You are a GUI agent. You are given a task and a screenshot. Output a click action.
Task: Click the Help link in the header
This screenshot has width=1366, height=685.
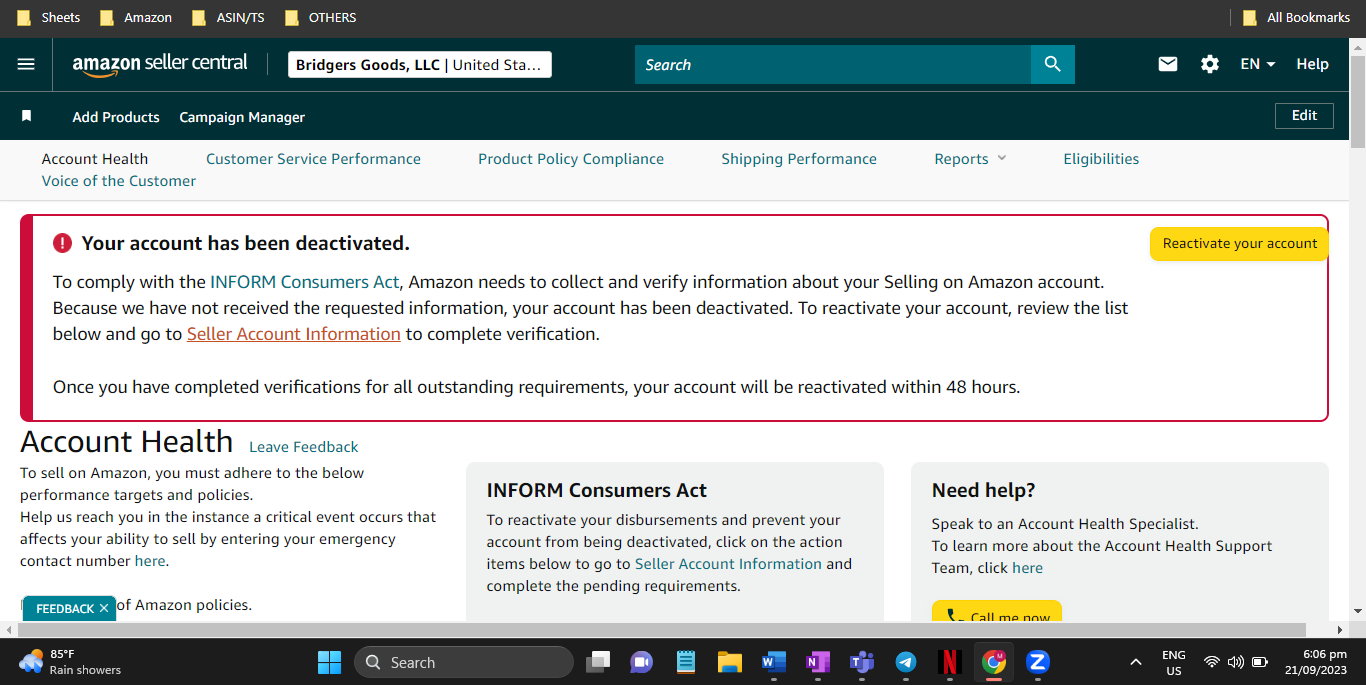pos(1312,64)
